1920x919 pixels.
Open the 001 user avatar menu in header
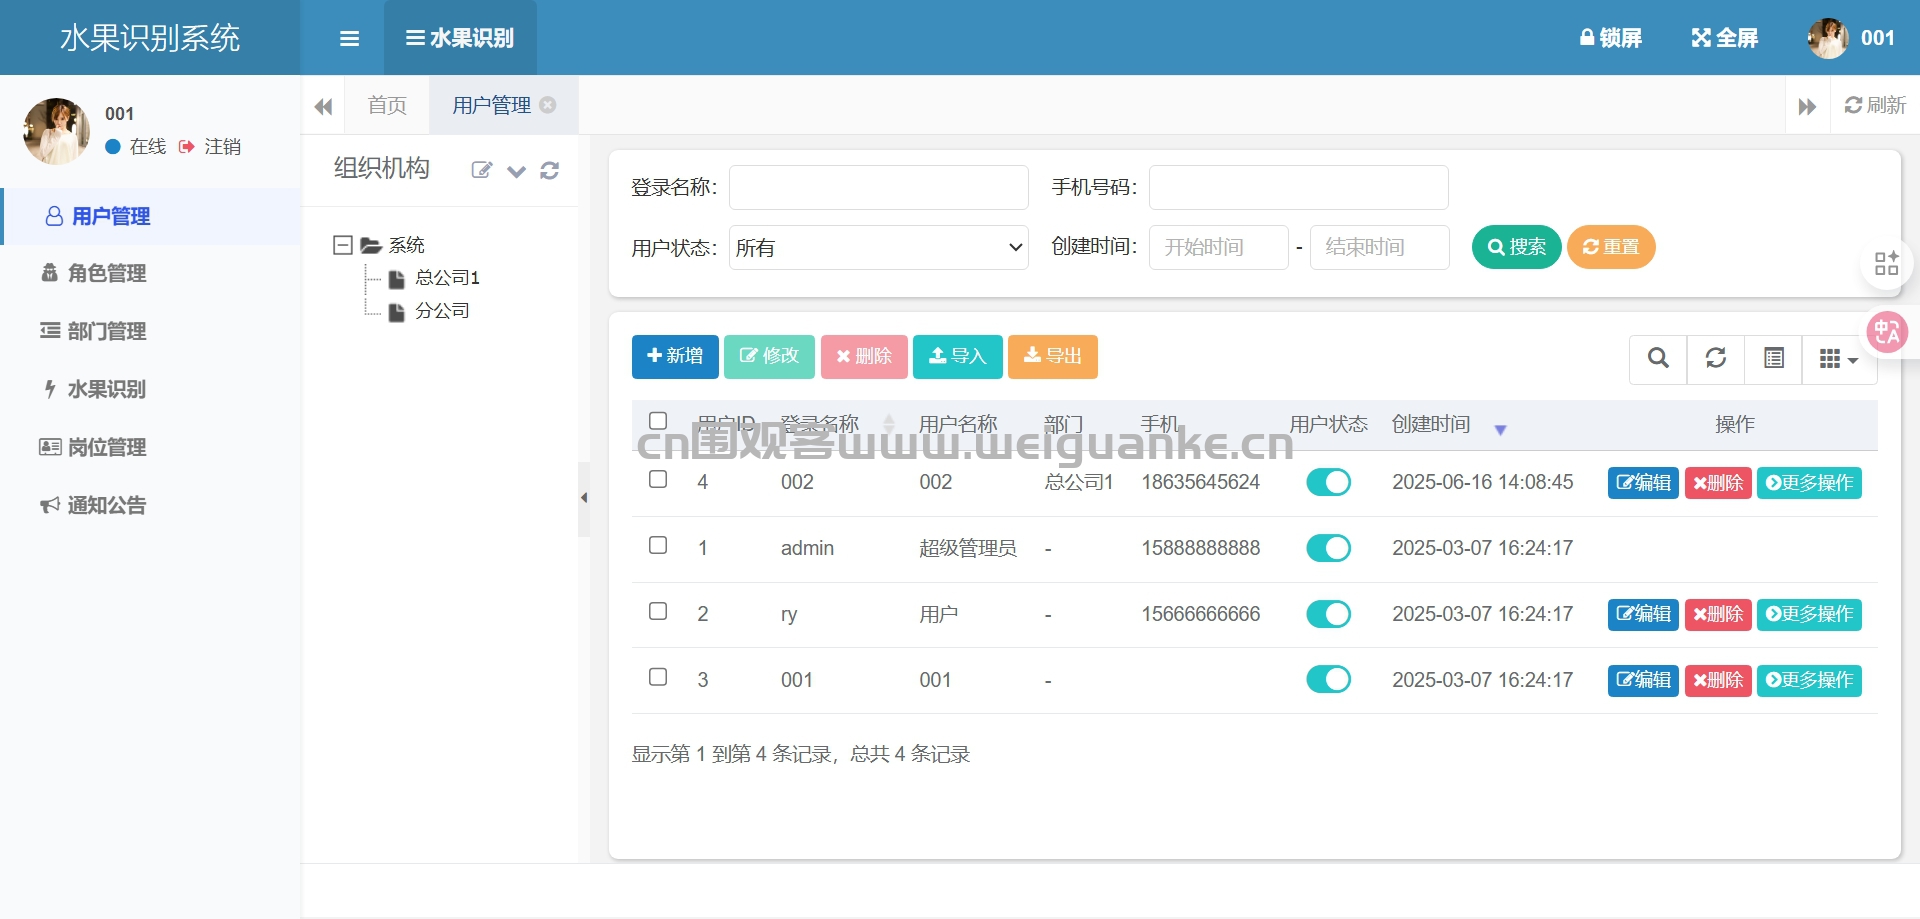coord(1851,38)
